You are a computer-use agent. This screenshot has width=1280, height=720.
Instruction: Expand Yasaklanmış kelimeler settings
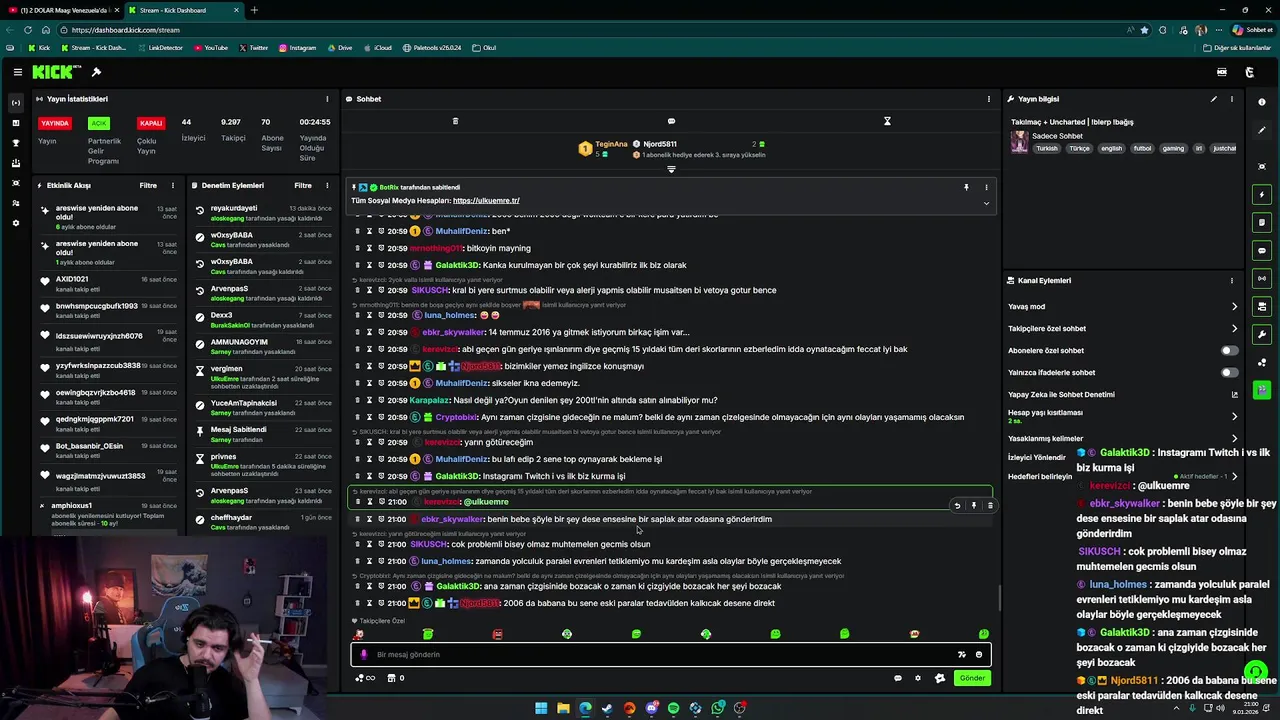1234,438
